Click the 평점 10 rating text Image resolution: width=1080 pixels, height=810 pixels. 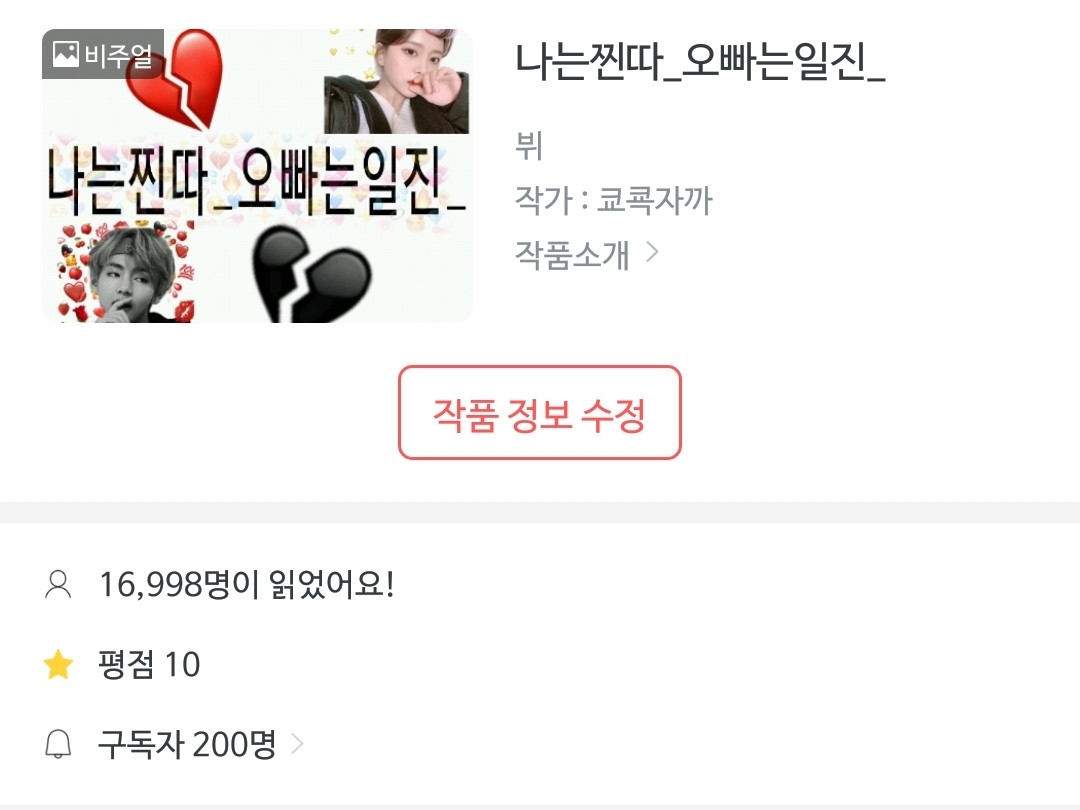pos(149,665)
